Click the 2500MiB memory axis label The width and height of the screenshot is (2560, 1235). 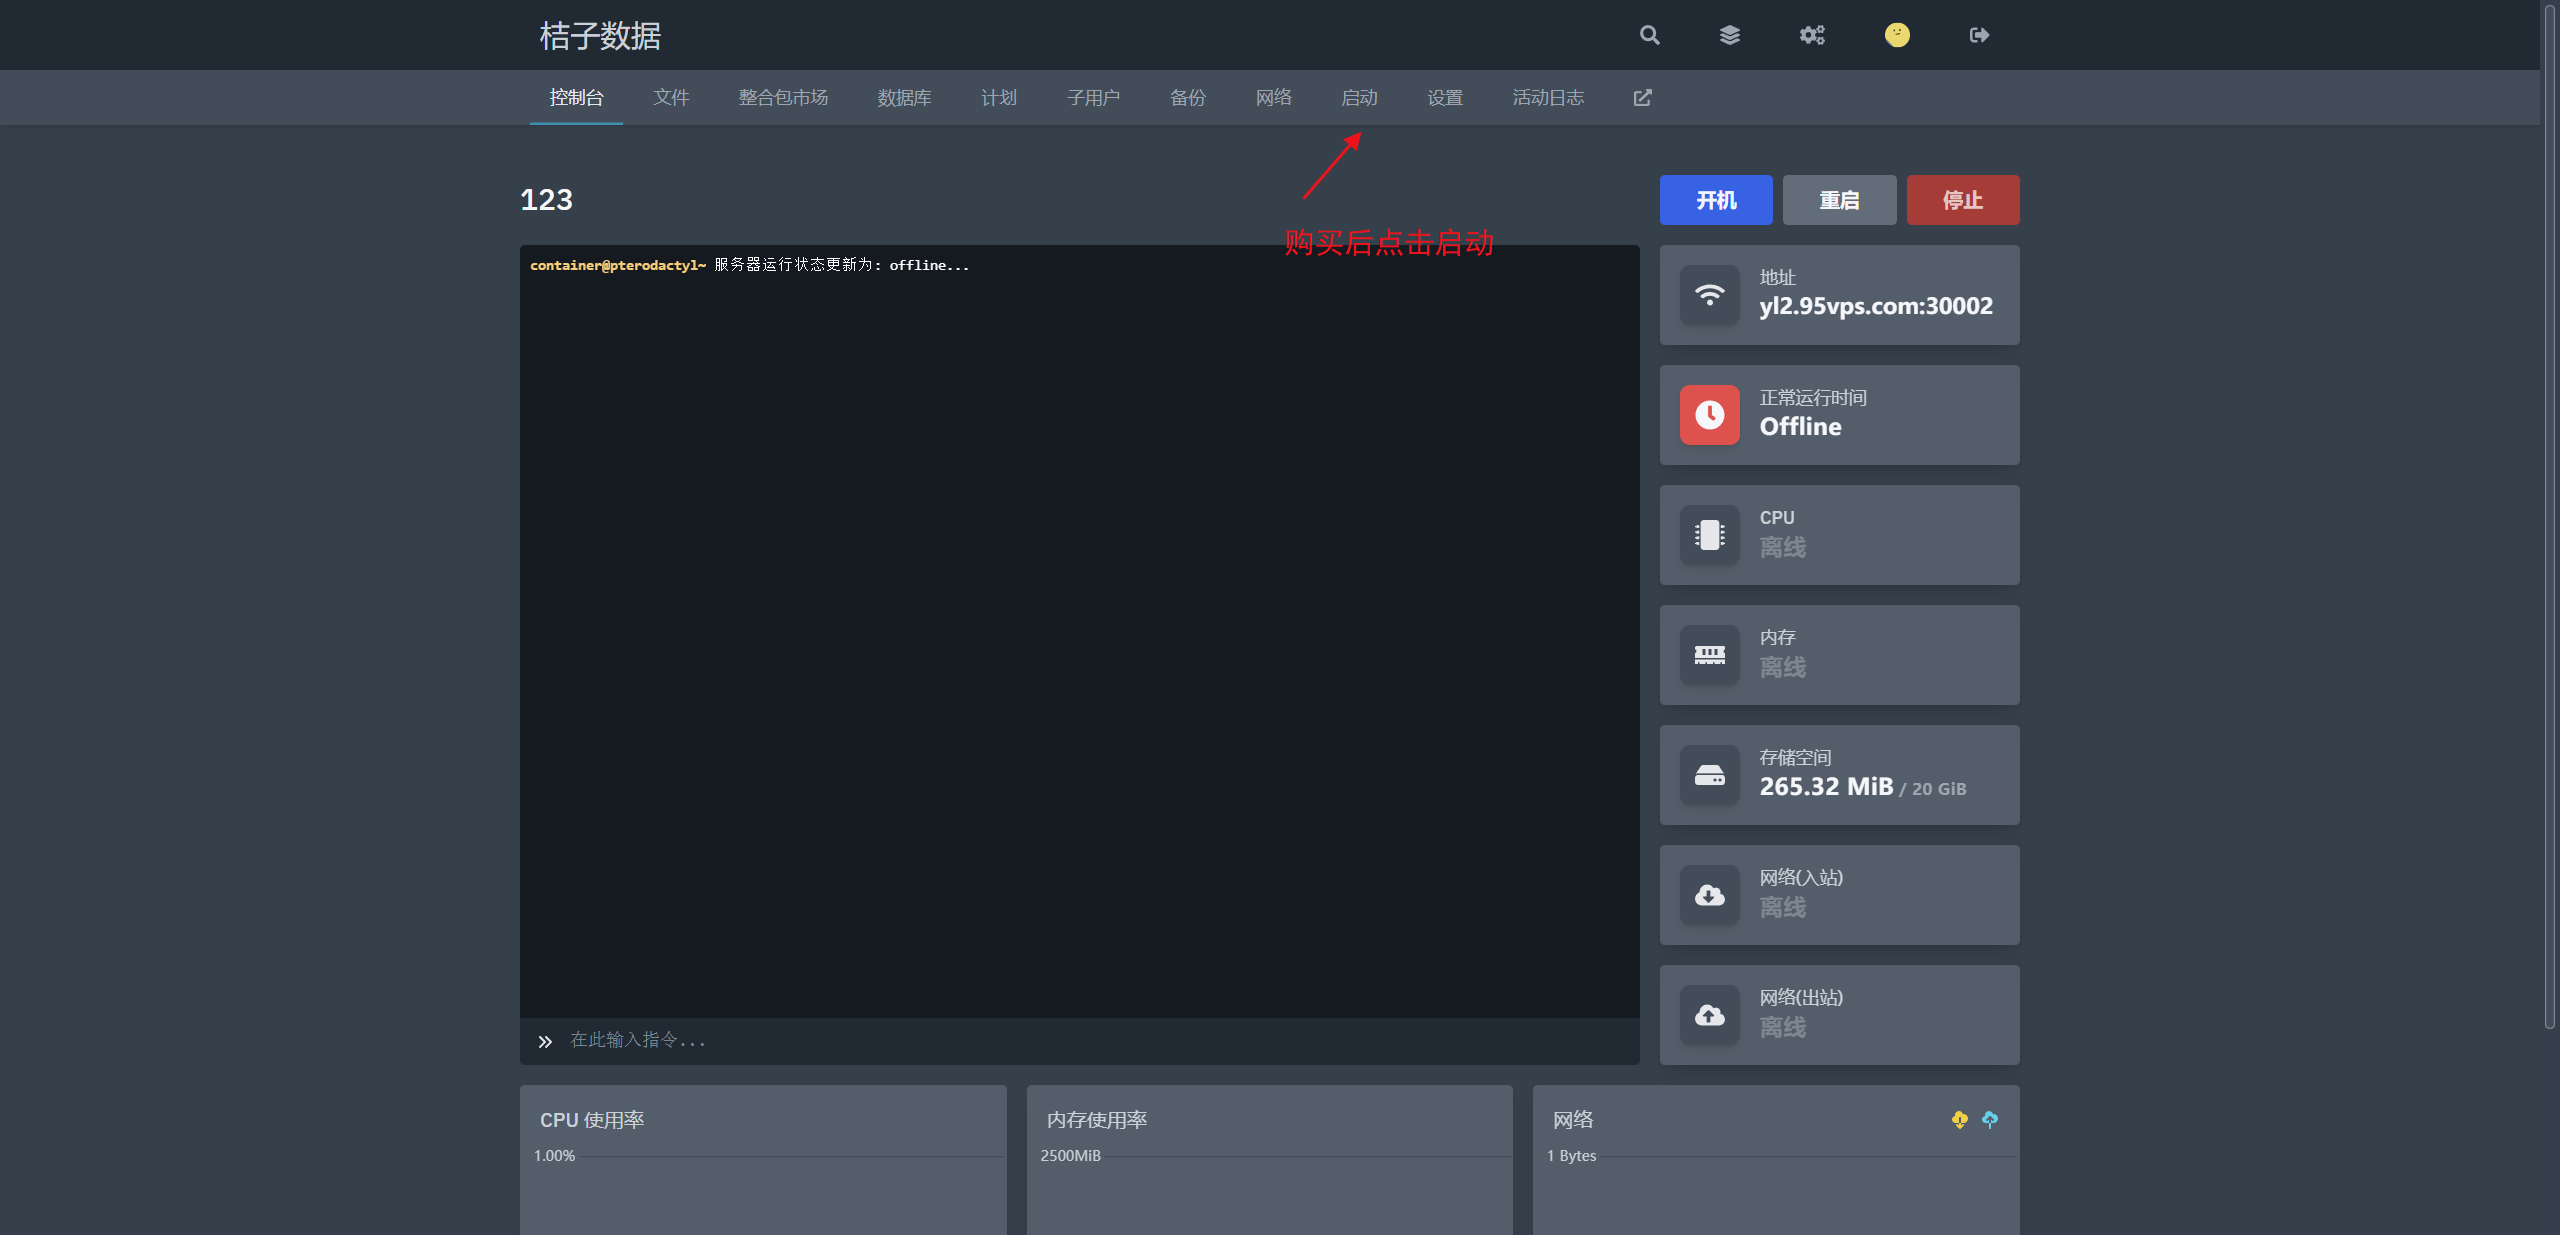1070,1156
